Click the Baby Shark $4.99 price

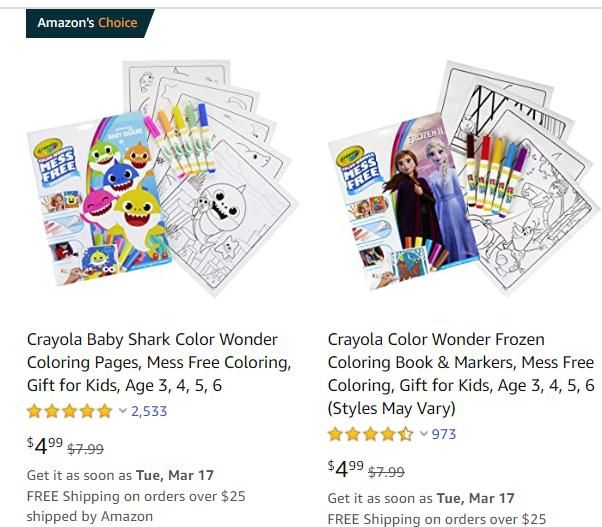coord(44,446)
